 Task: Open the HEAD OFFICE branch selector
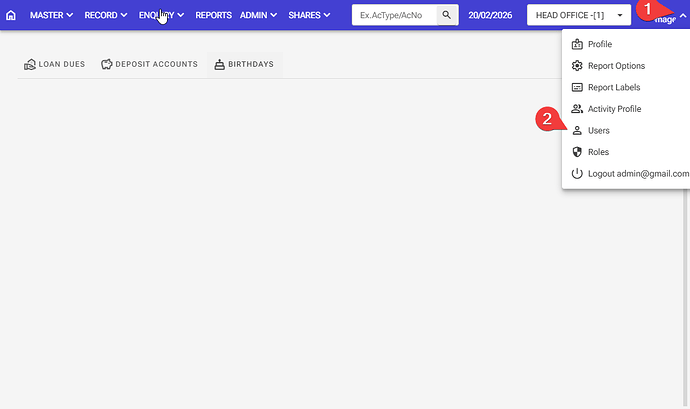tap(579, 15)
